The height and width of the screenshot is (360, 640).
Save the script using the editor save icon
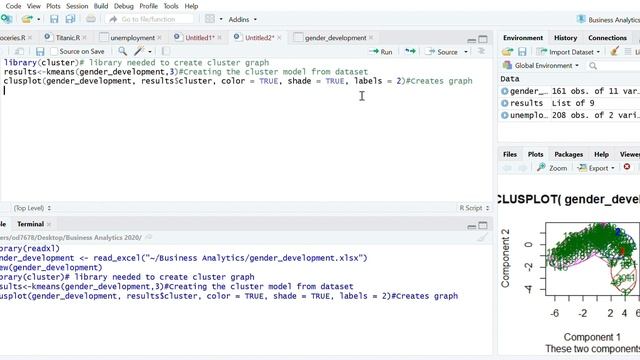40,51
